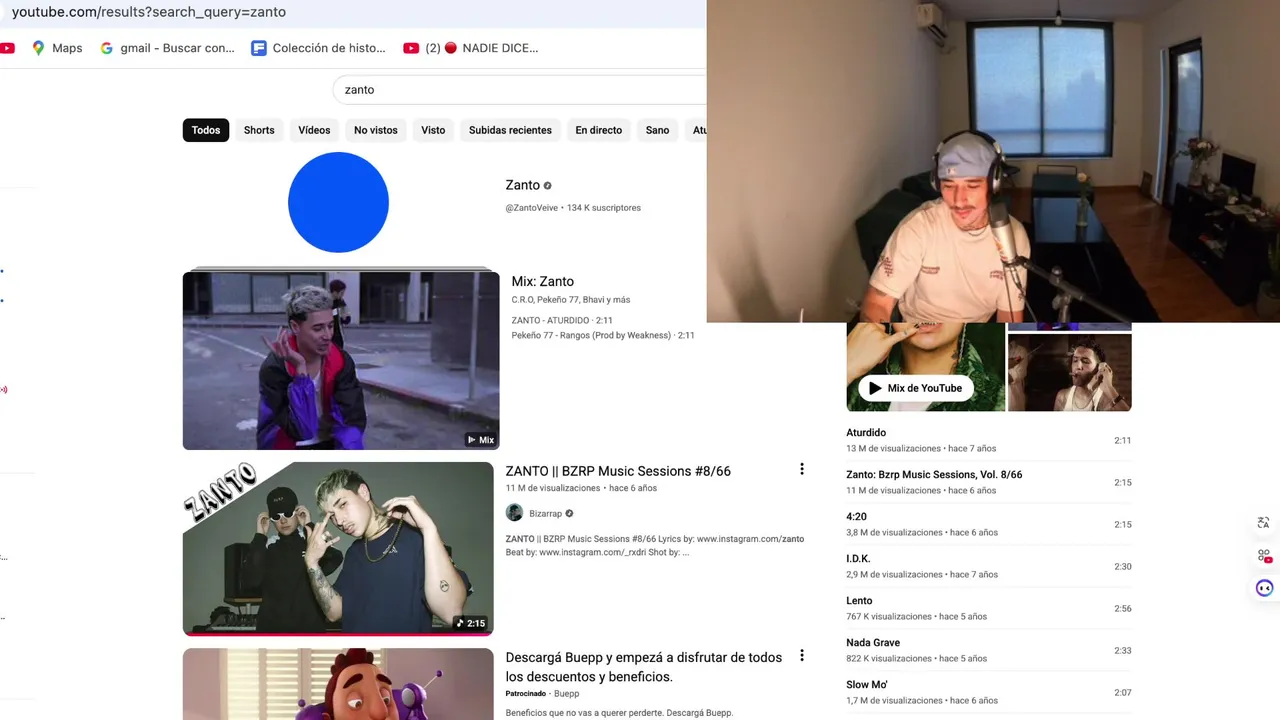
Task: Click the apps-with-YouTube extension icon
Action: tap(1264, 556)
